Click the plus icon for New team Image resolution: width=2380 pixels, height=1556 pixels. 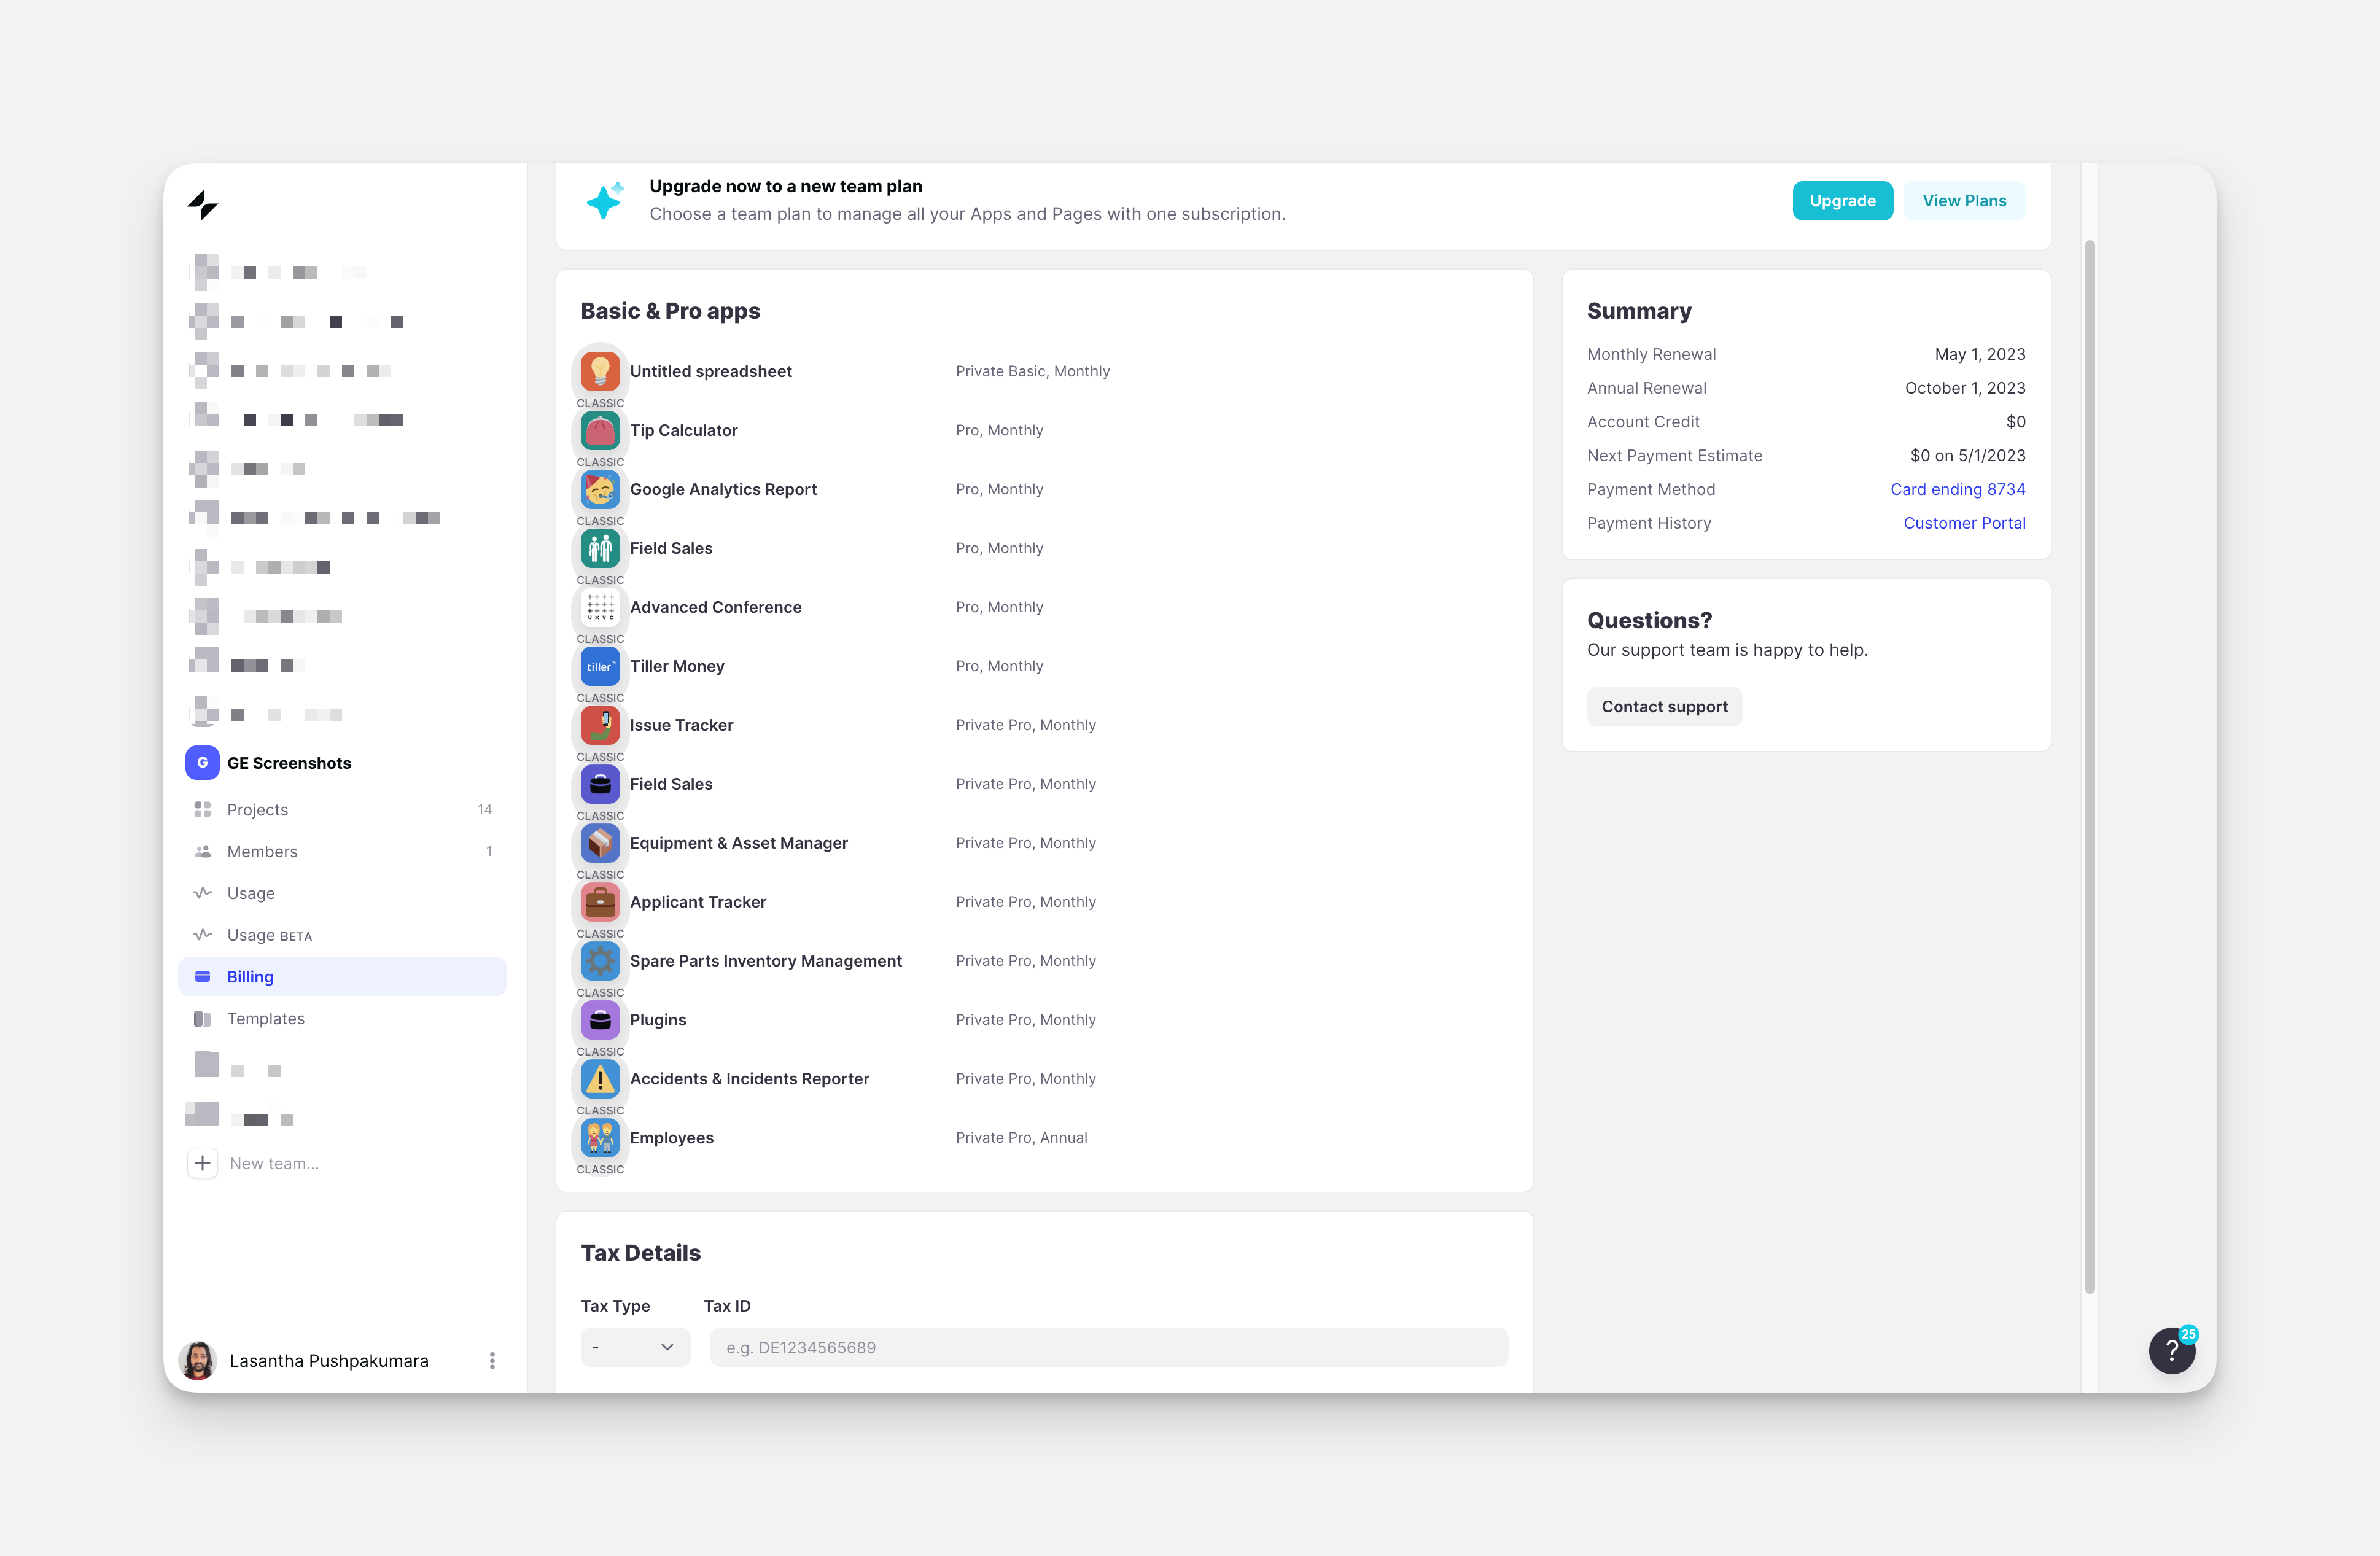(x=203, y=1163)
